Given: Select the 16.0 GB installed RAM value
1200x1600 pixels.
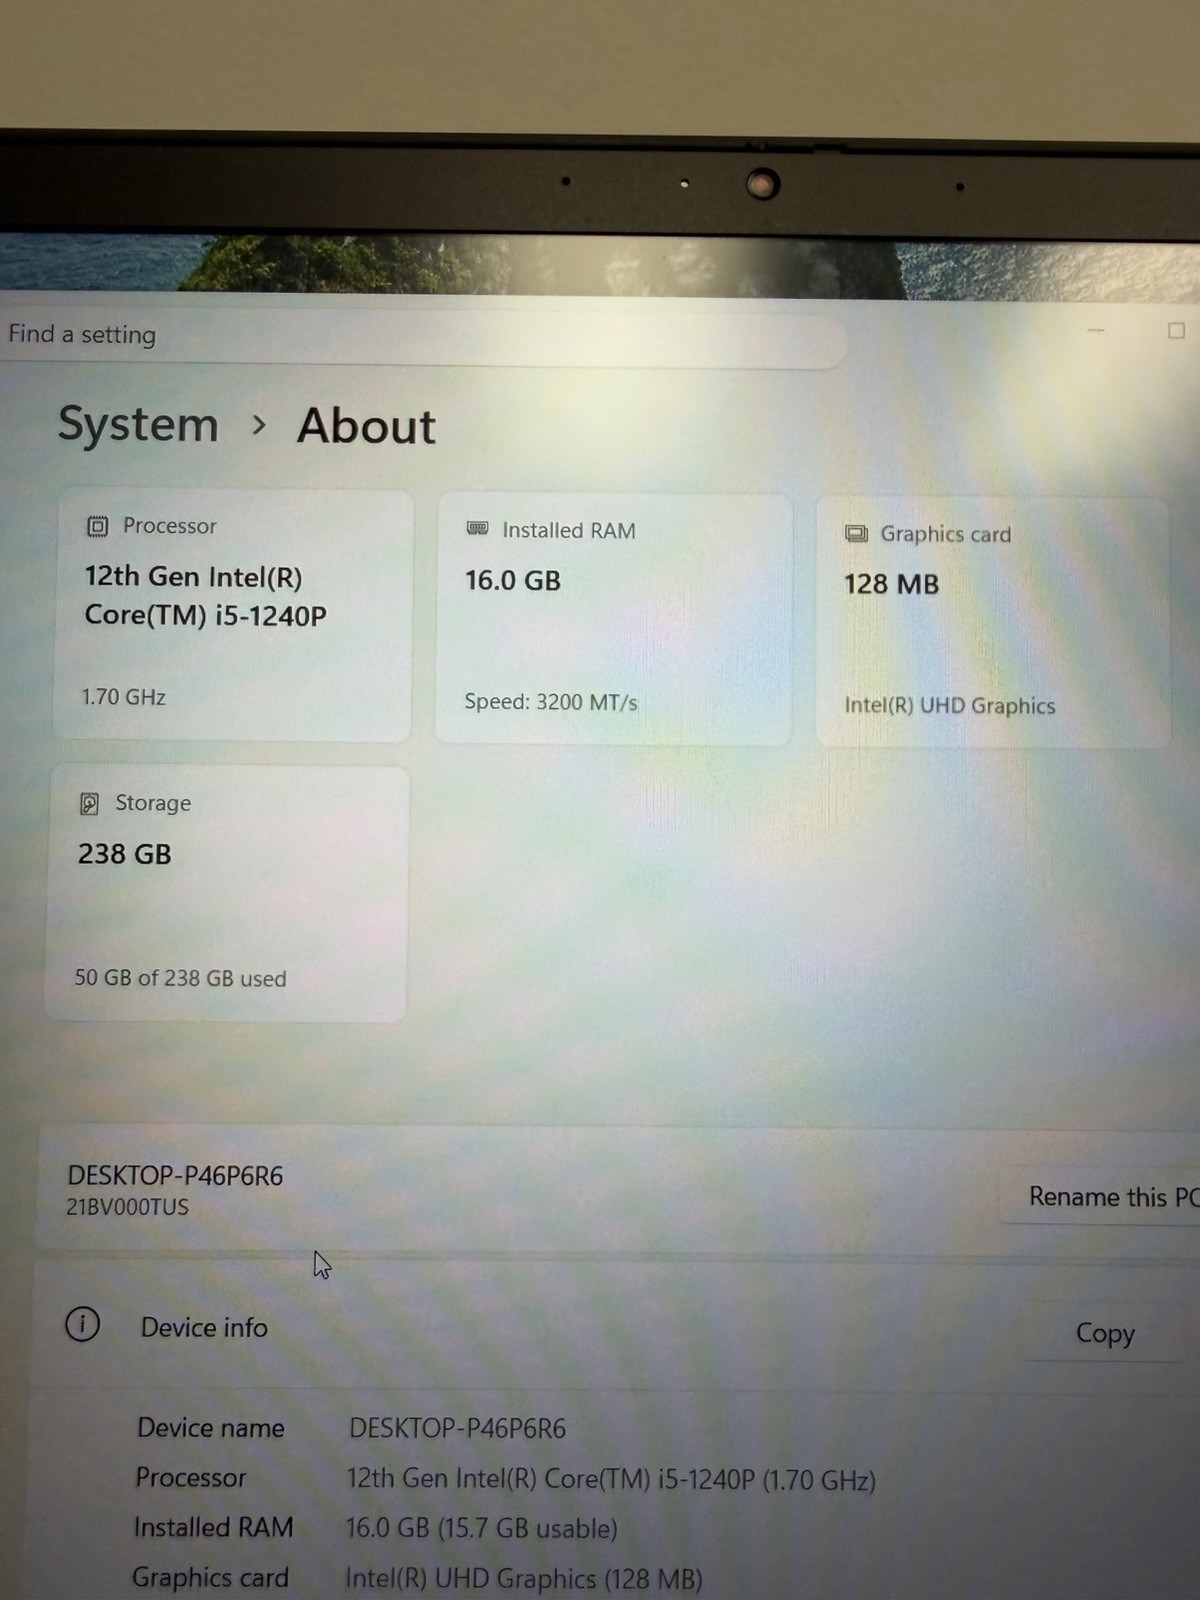Looking at the screenshot, I should pyautogui.click(x=512, y=580).
